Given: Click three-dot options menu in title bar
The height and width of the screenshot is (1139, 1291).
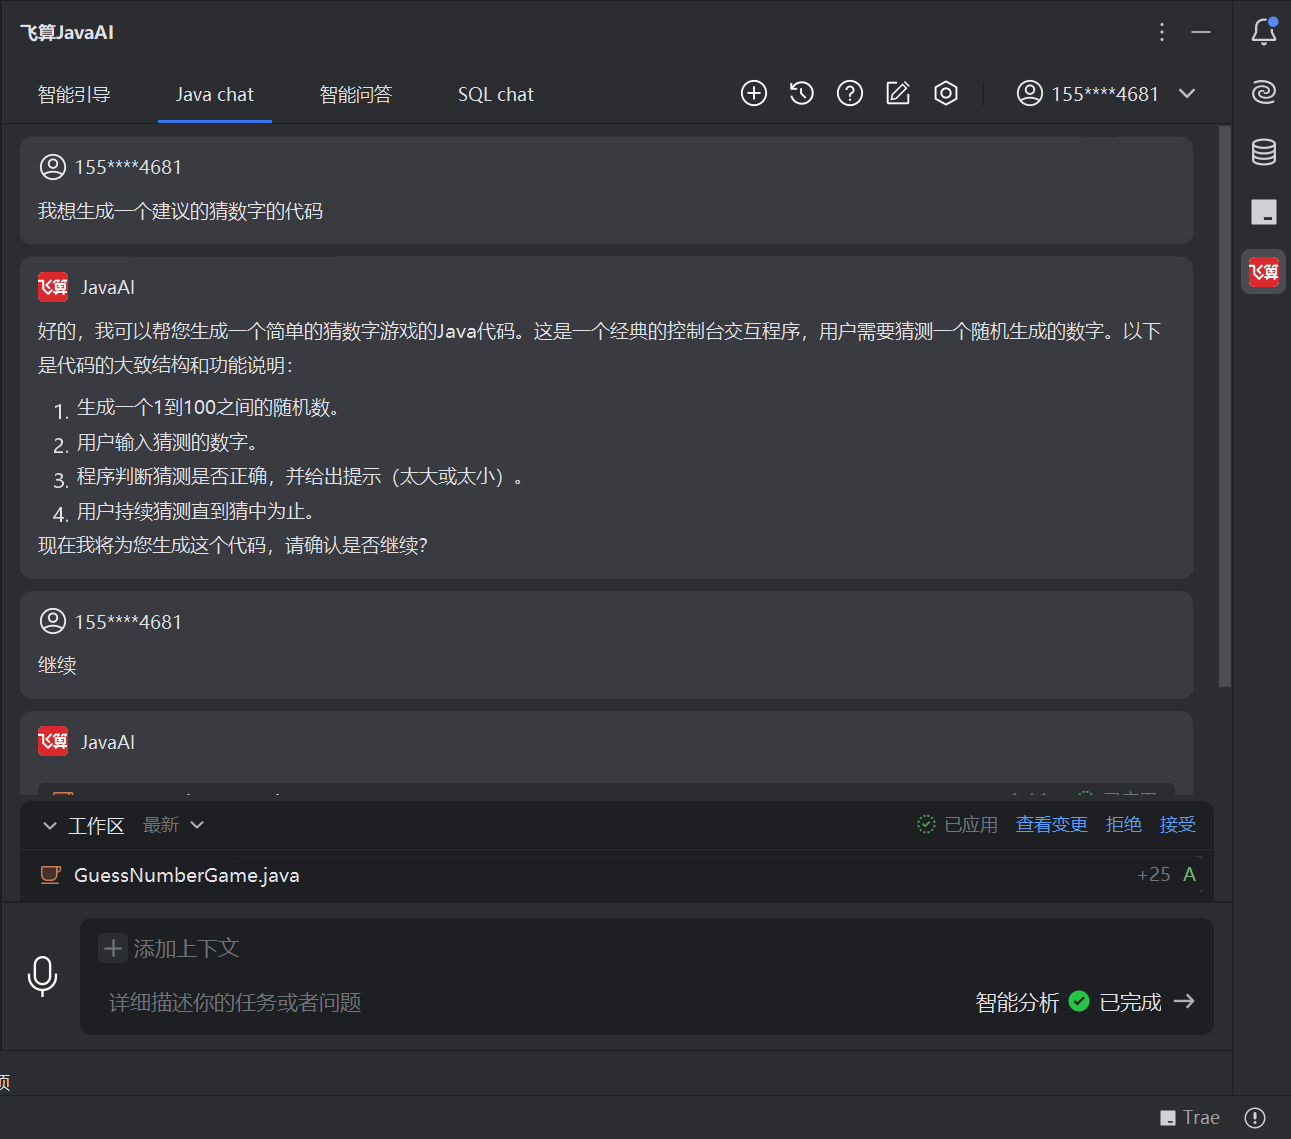Looking at the screenshot, I should 1161,32.
